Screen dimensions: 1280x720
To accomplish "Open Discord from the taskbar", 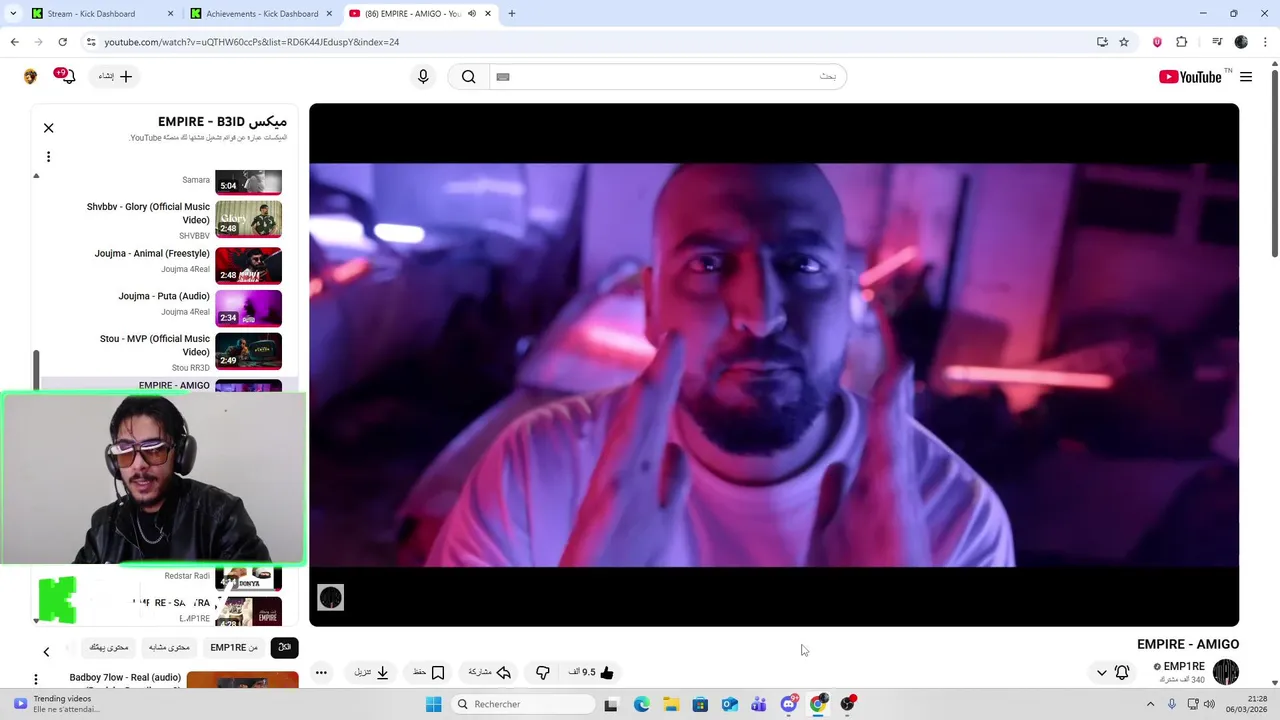I will pyautogui.click(x=789, y=704).
